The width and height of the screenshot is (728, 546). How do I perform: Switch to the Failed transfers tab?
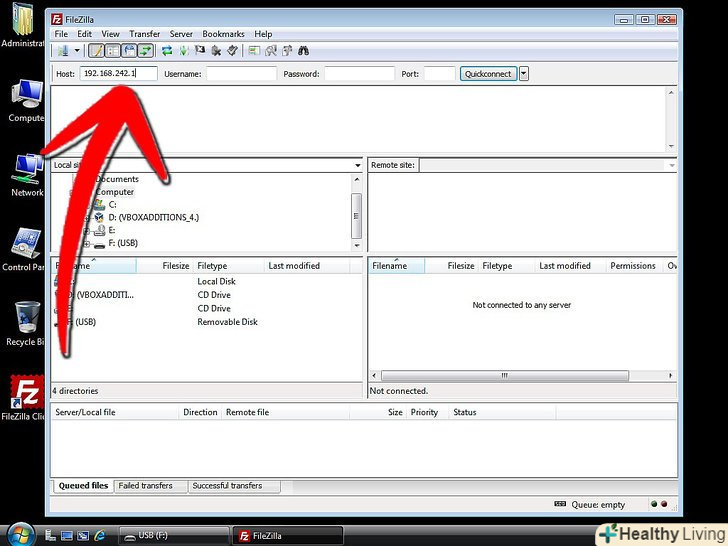tap(145, 486)
